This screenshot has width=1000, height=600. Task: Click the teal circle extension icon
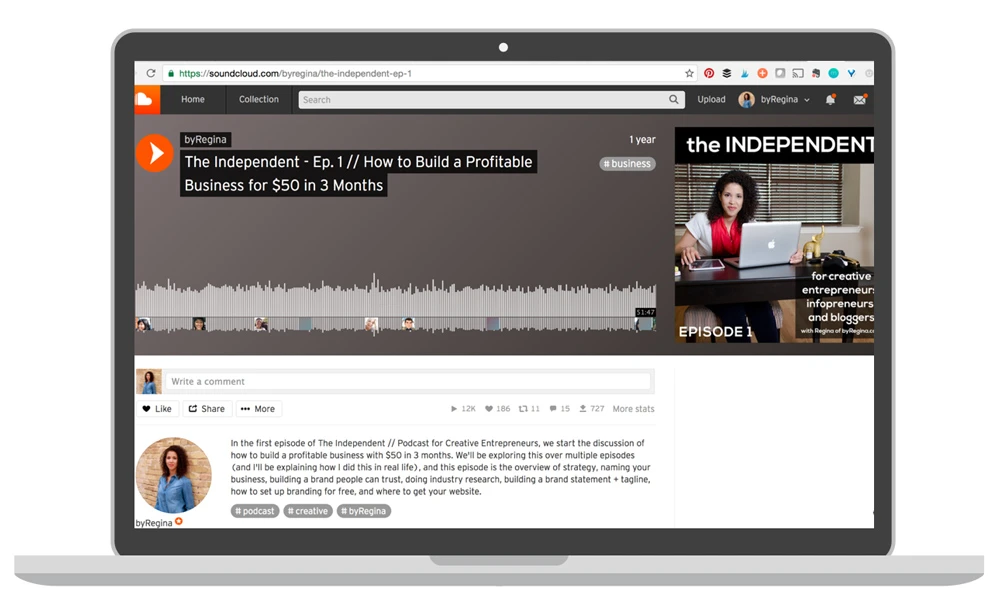point(833,73)
